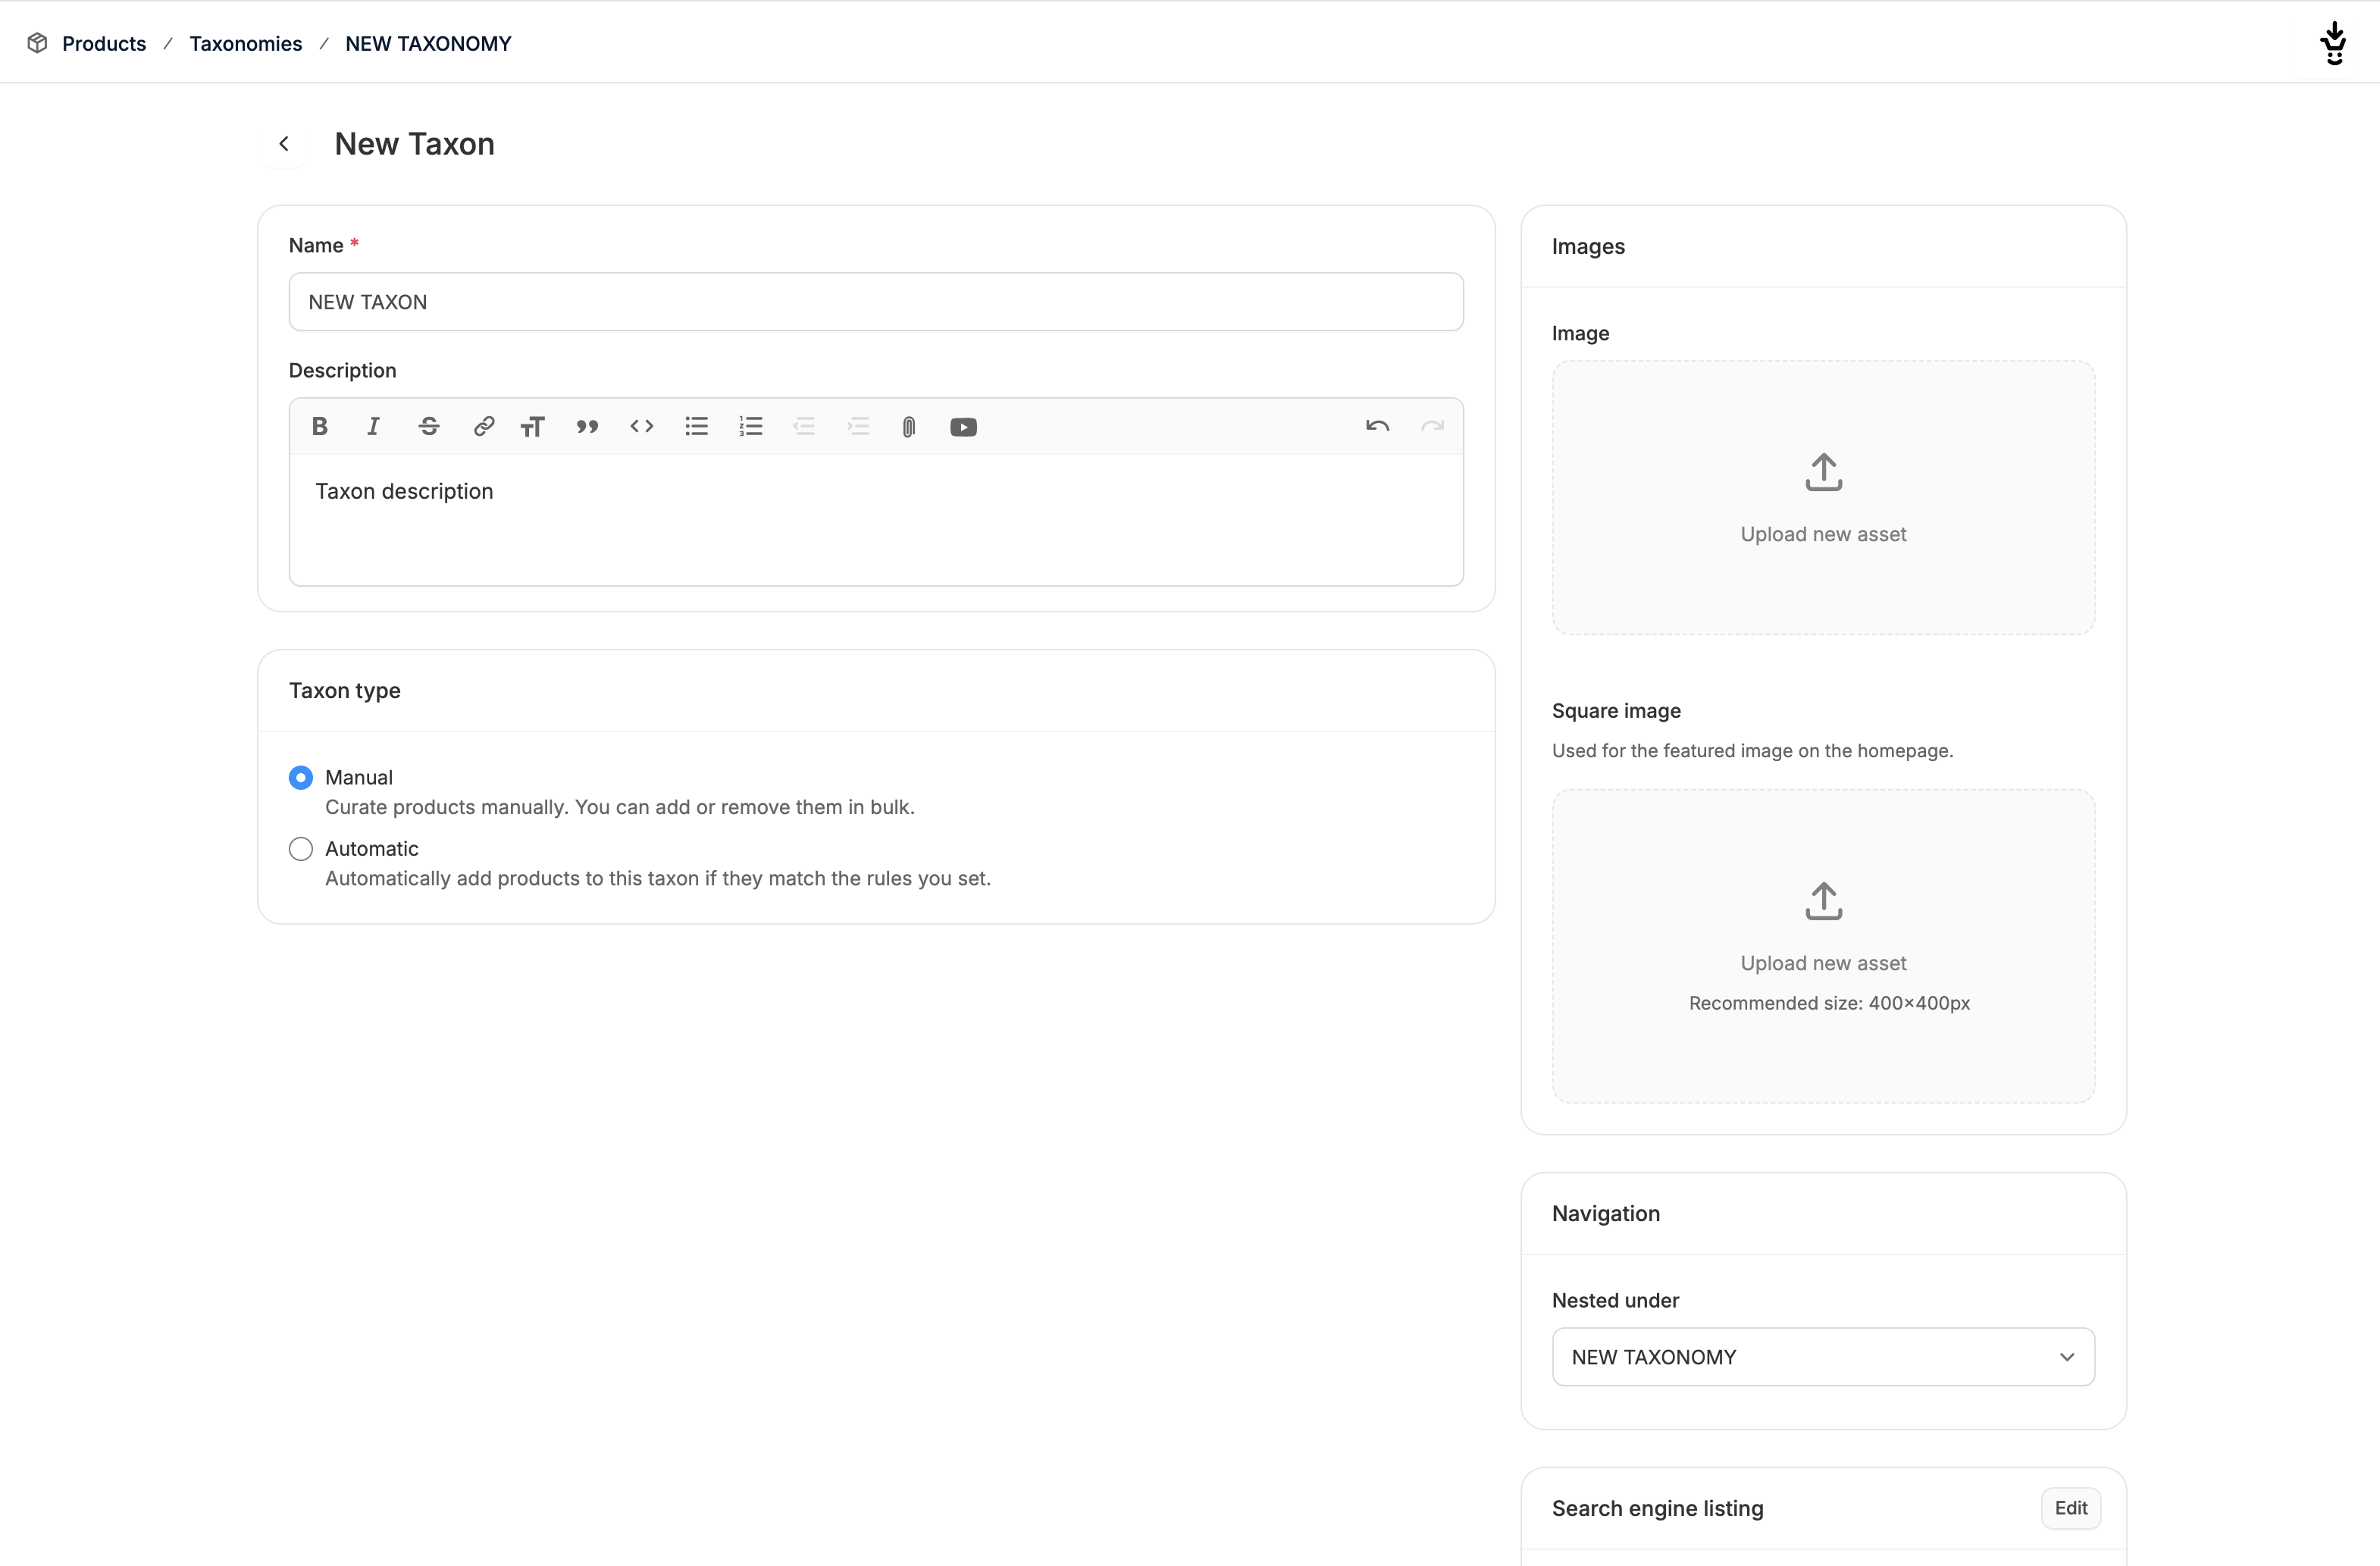Open the Nested under dropdown

pos(1822,1357)
